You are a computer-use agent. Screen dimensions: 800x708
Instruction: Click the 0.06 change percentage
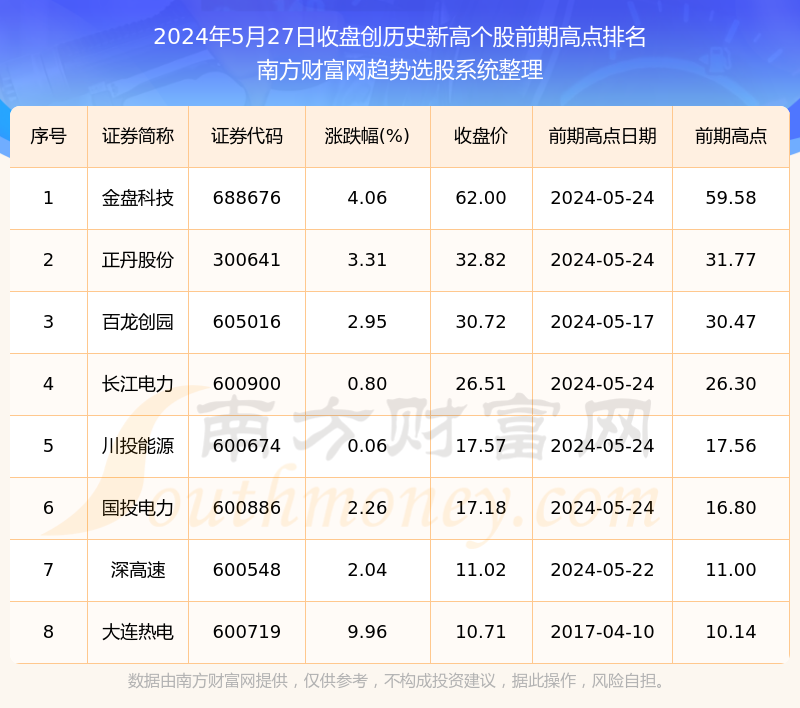[x=367, y=446]
